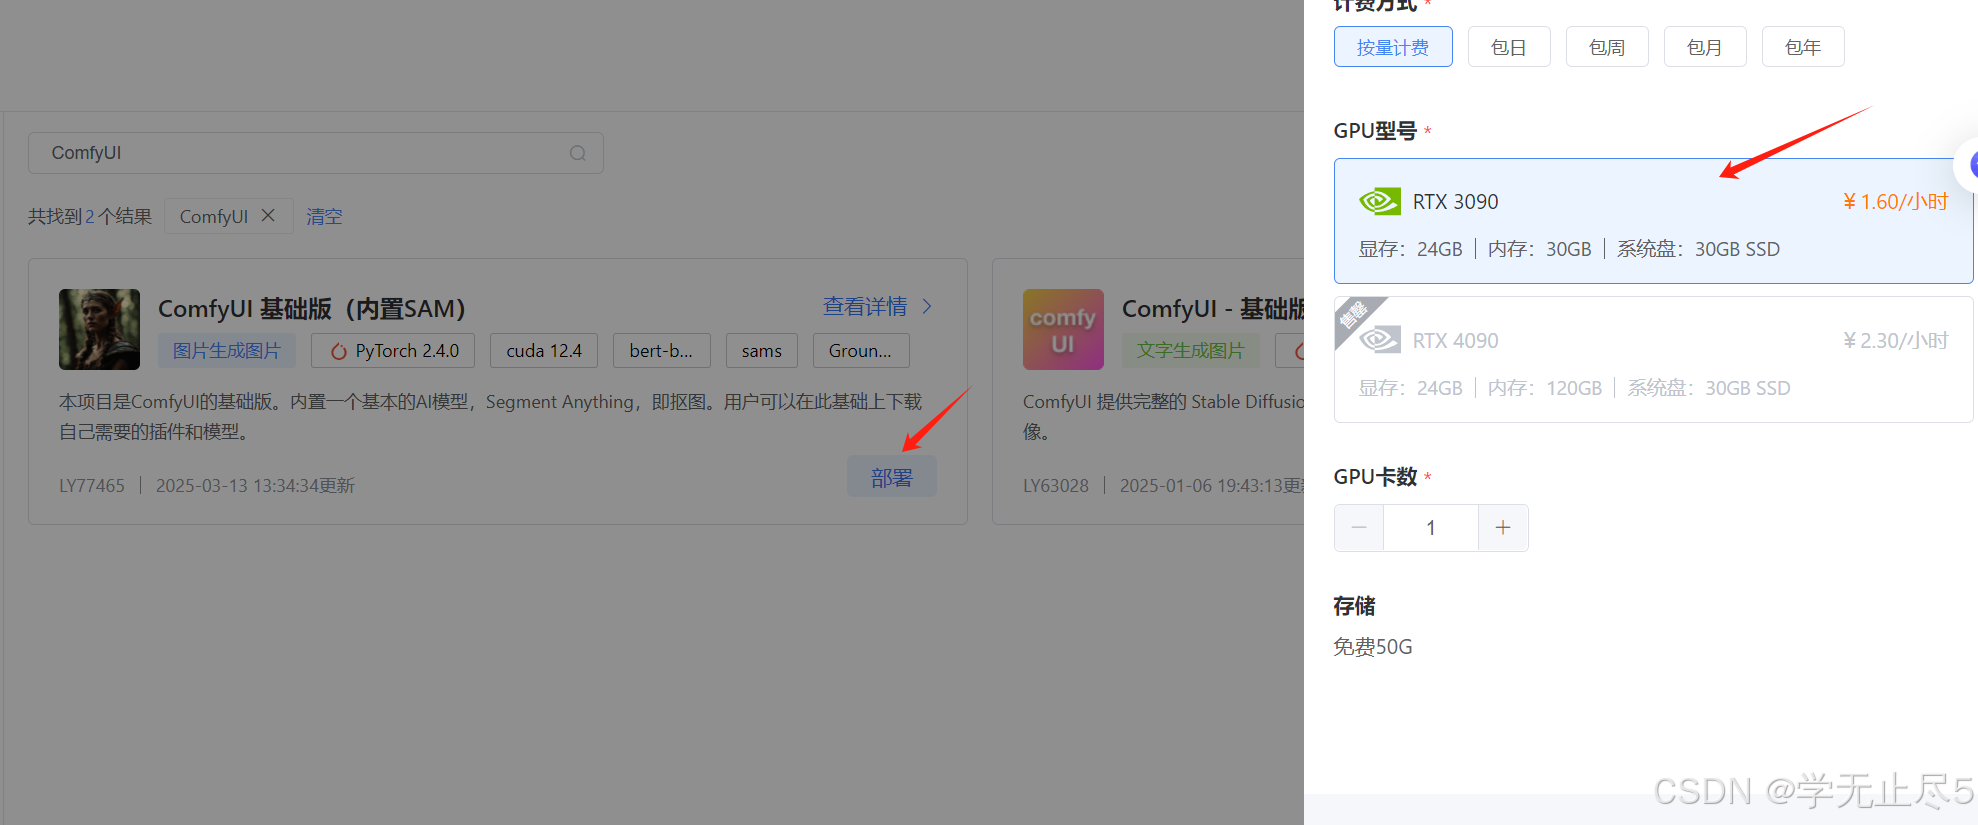Click the 2025-03-13 13:34:34更新 timestamp

pos(255,486)
